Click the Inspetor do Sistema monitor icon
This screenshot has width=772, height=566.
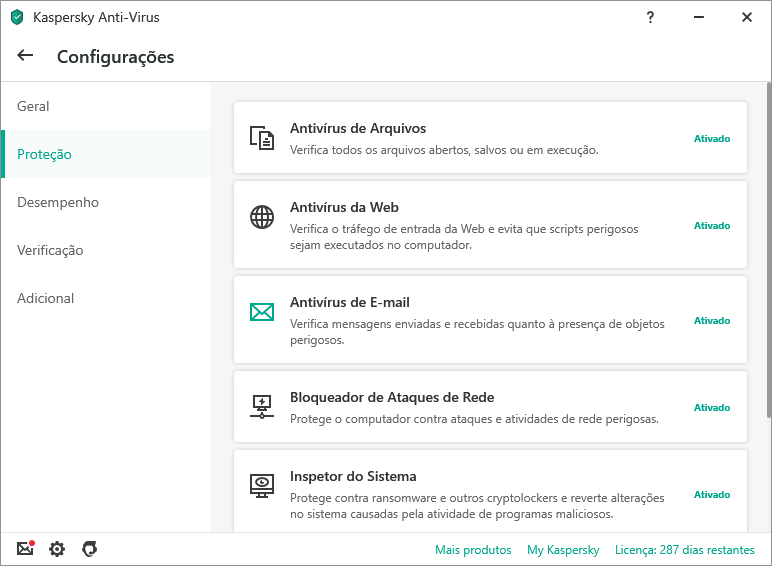coord(262,486)
